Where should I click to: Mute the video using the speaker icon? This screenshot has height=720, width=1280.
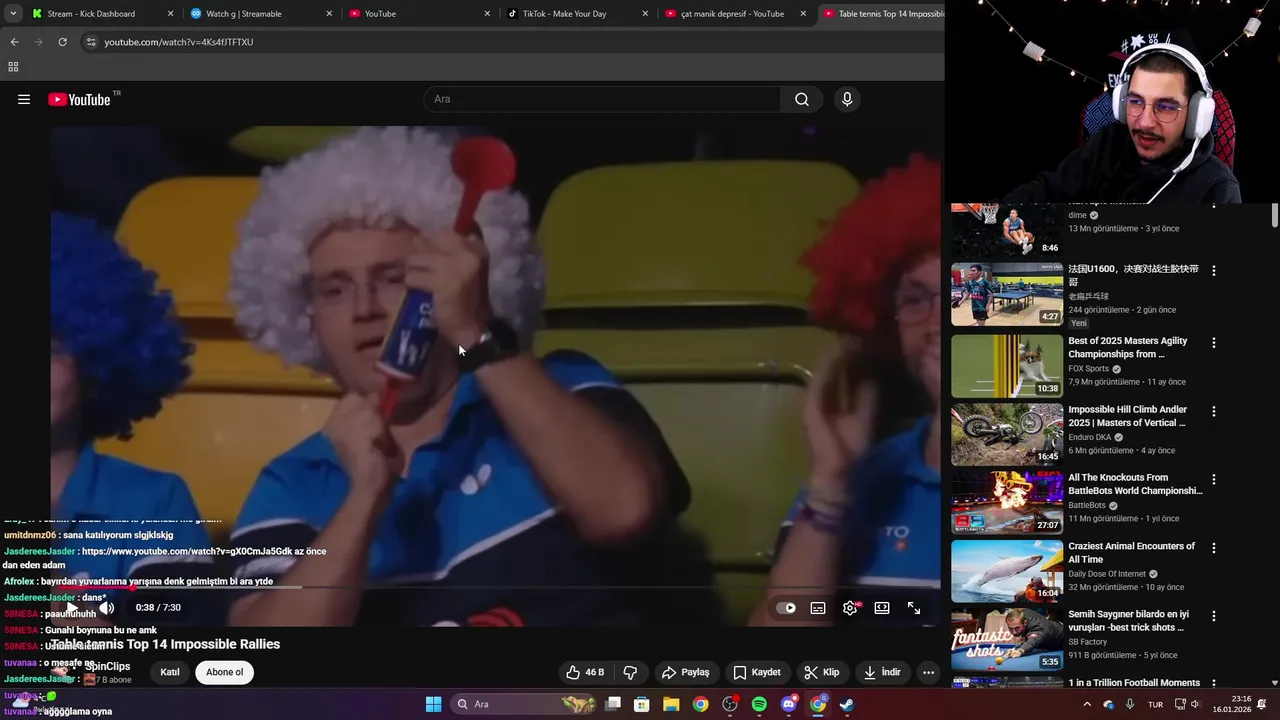(x=107, y=608)
